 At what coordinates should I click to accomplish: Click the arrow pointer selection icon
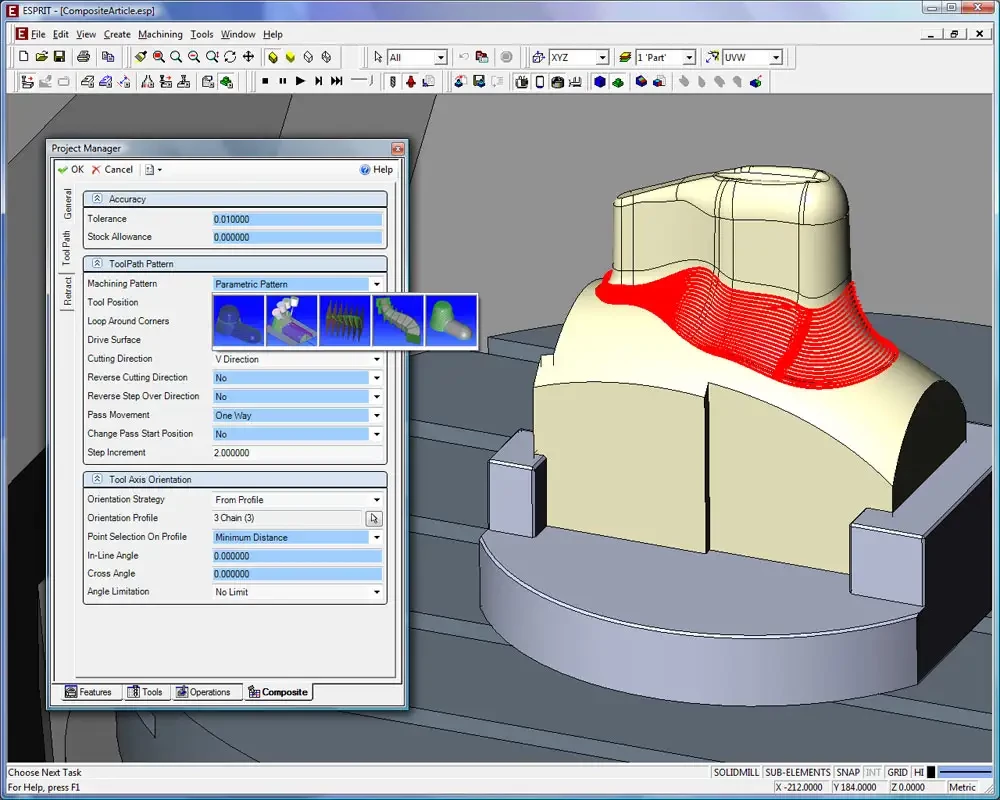click(x=378, y=57)
